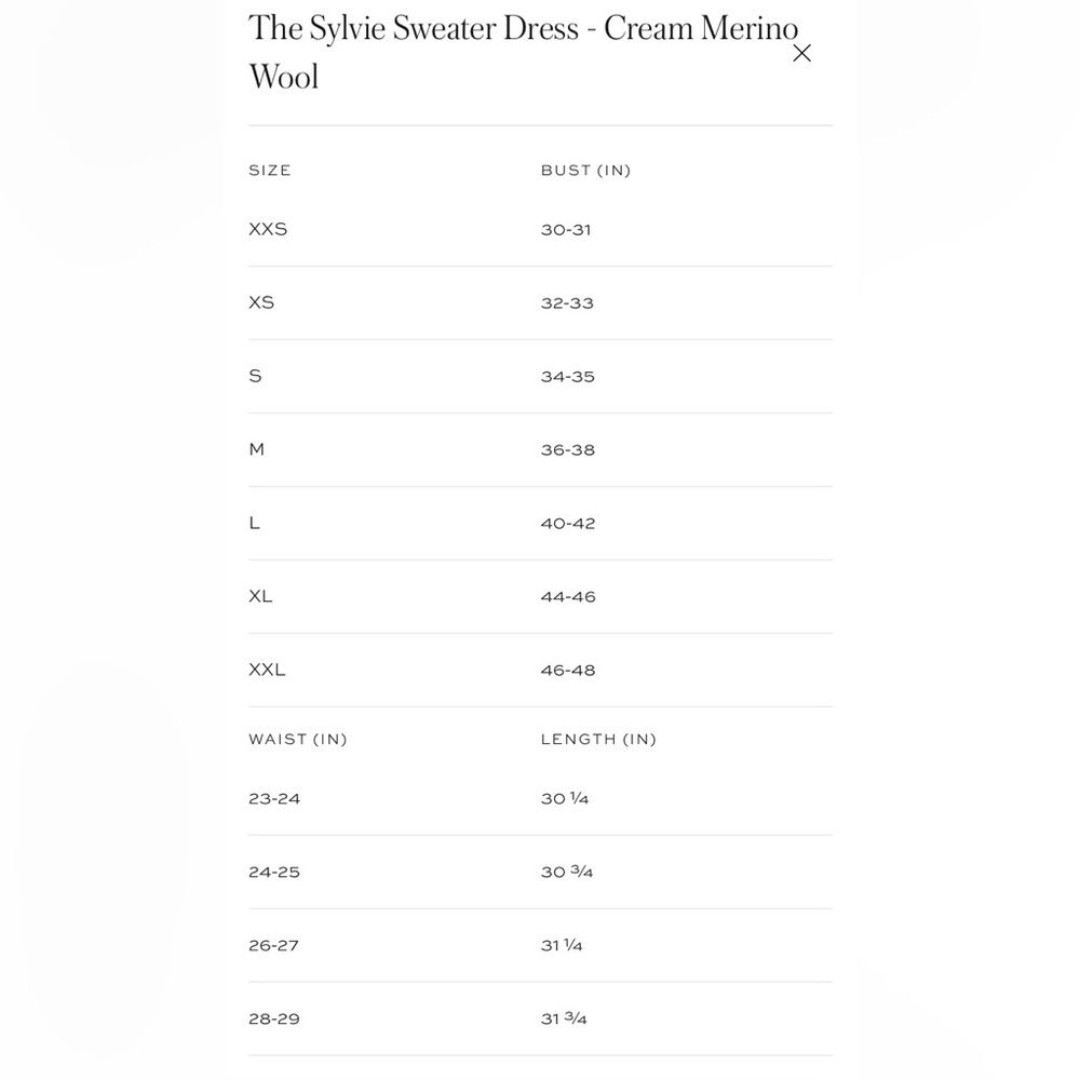
Task: Select the SIZE column header
Action: pyautogui.click(x=269, y=170)
